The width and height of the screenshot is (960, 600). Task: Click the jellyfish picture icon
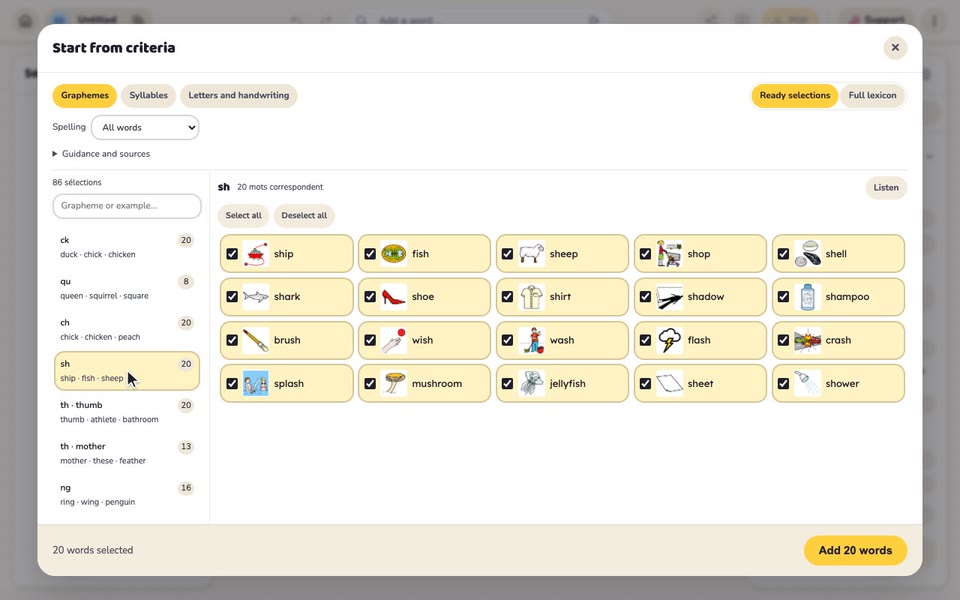click(x=531, y=384)
